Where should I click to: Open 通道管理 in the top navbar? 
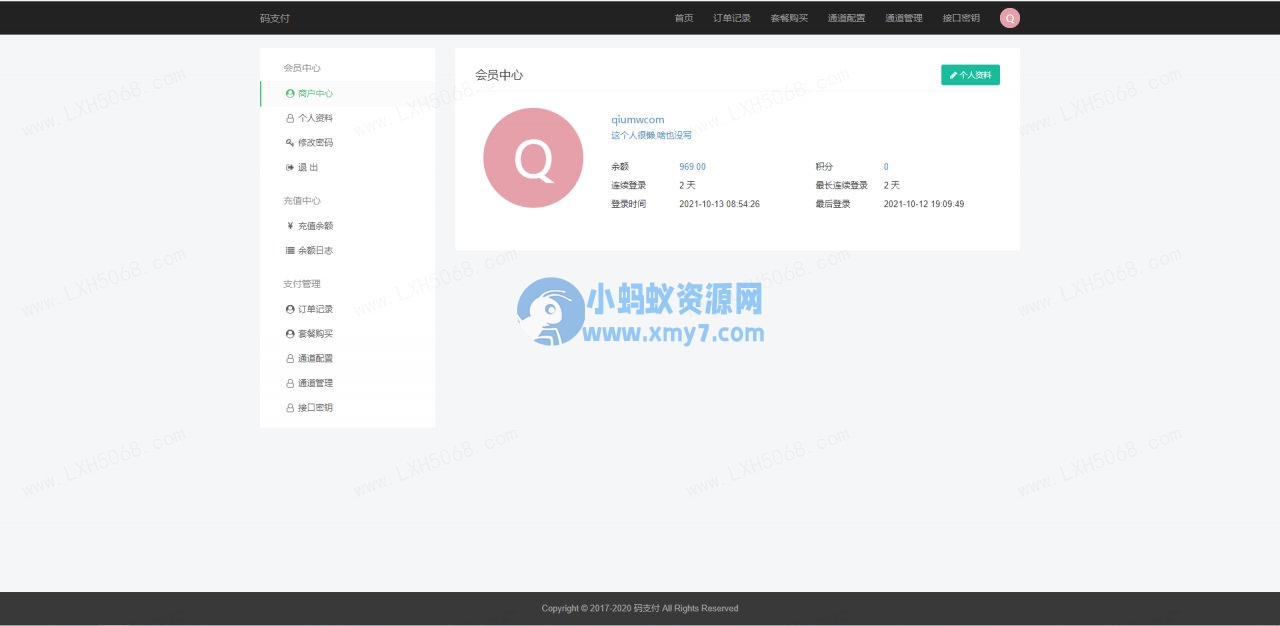coord(904,17)
